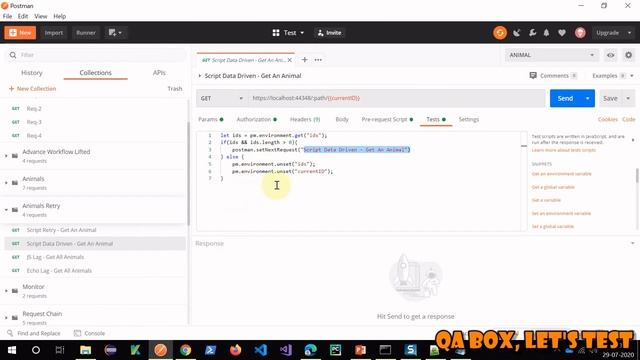Open the collection Runner
This screenshot has width=640, height=360.
pyautogui.click(x=86, y=33)
